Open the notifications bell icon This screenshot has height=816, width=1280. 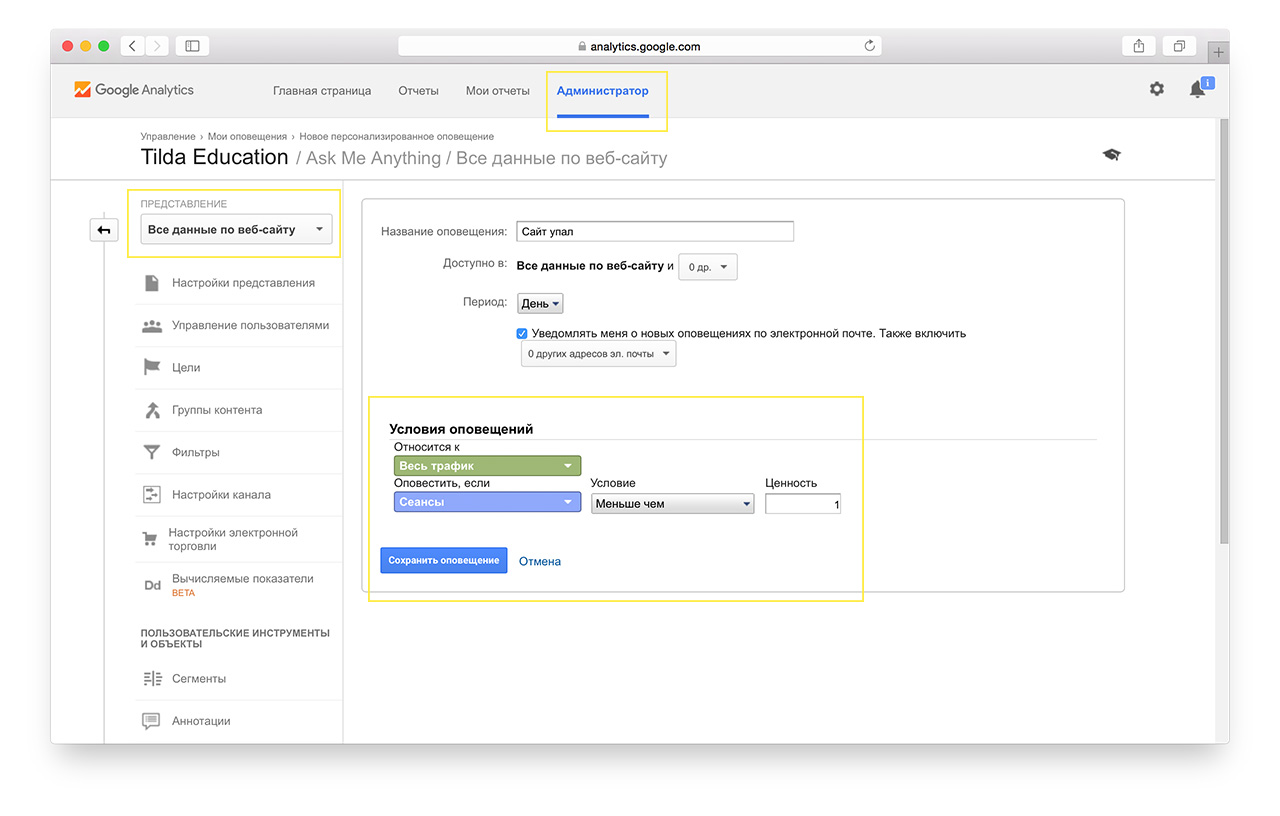1197,90
